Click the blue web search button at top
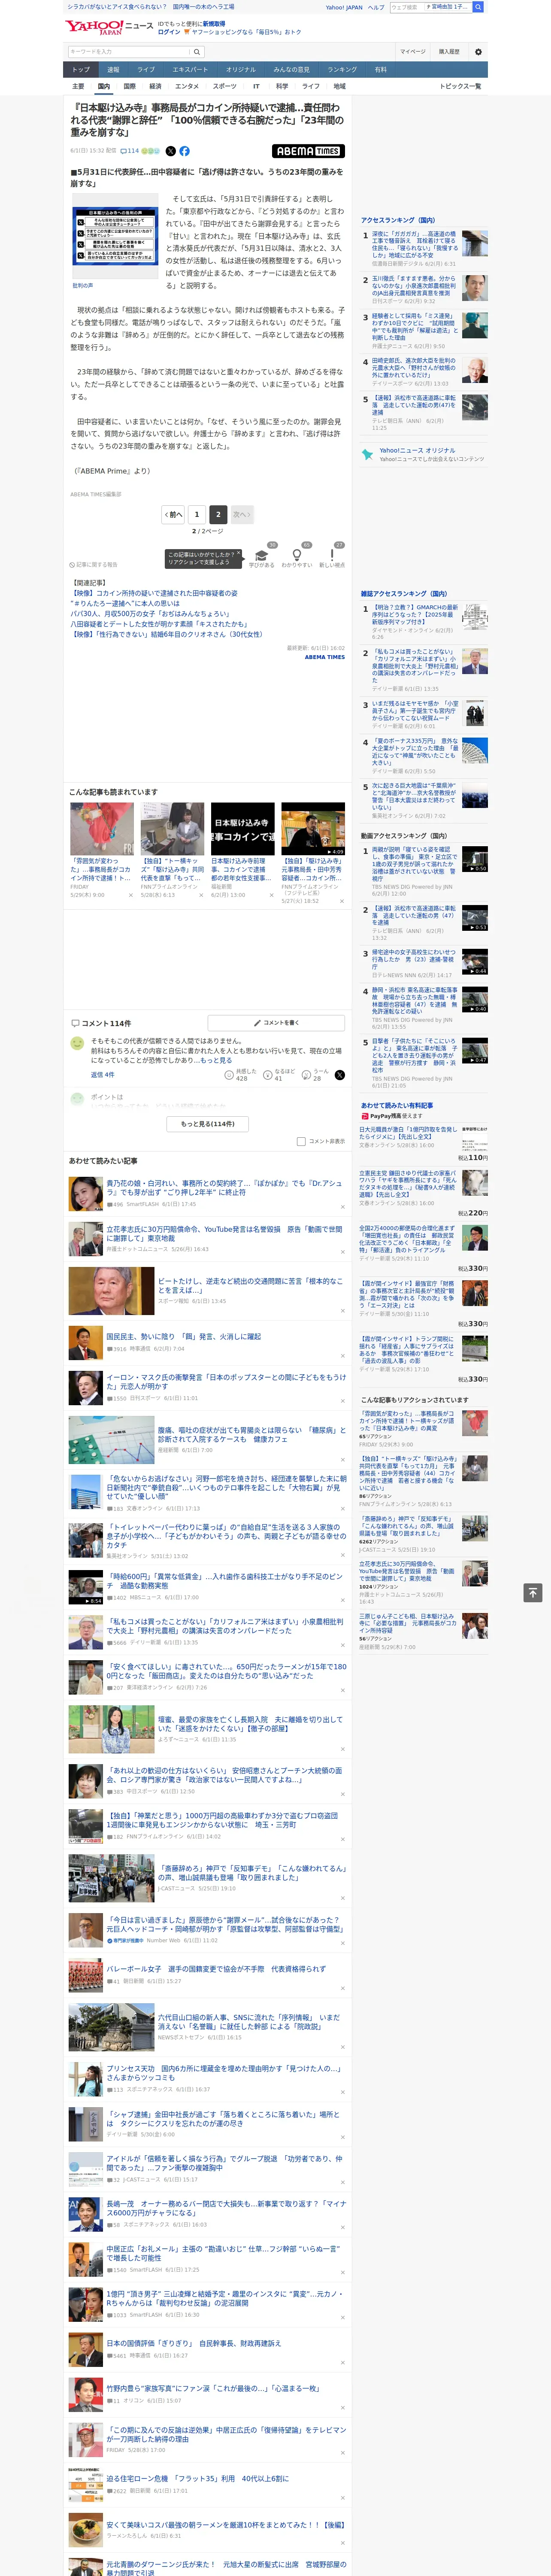Screen dimensions: 551x2576 [x=478, y=7]
